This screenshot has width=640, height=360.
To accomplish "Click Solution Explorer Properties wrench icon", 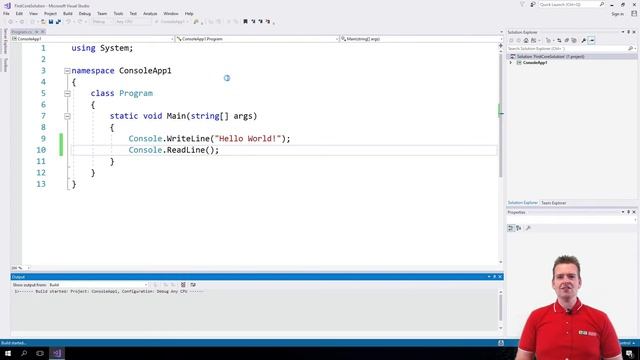I will (x=584, y=40).
